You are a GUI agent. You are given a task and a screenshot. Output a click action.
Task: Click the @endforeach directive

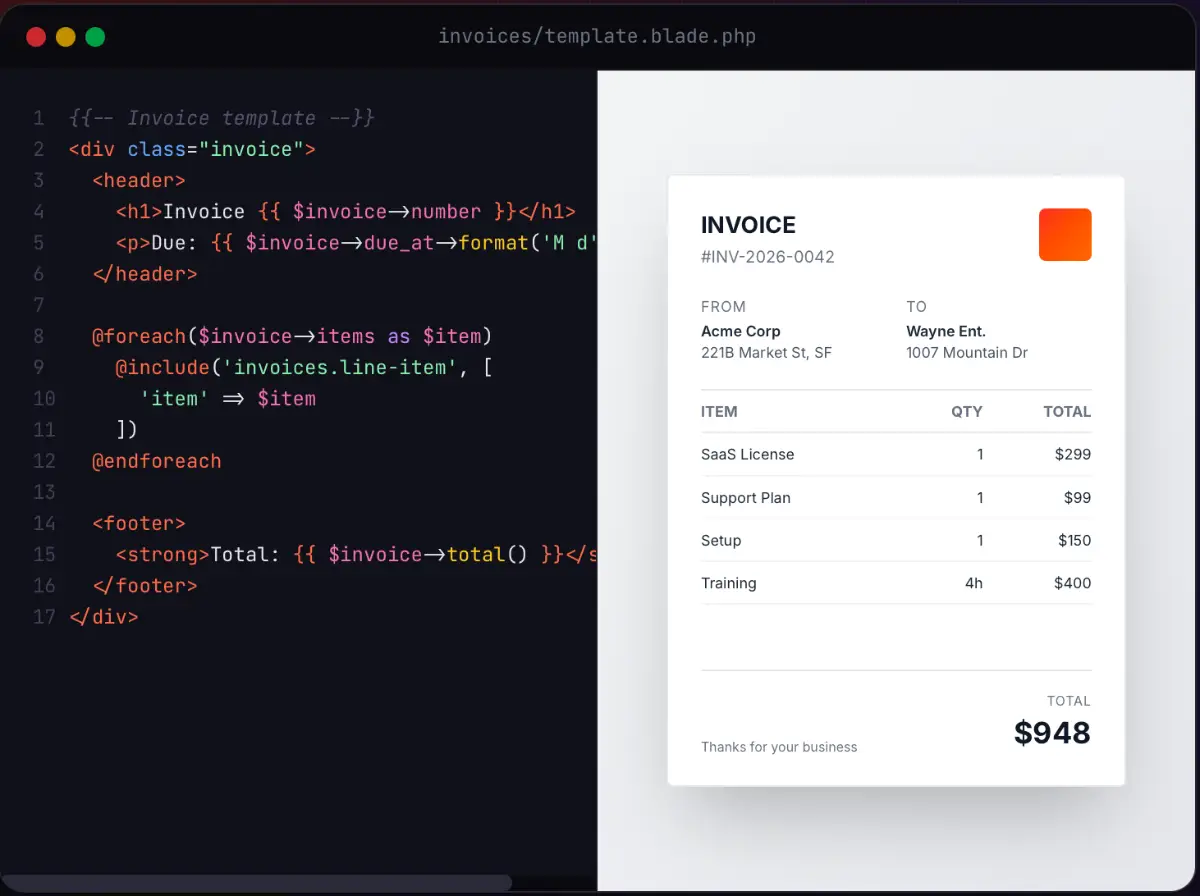(157, 461)
